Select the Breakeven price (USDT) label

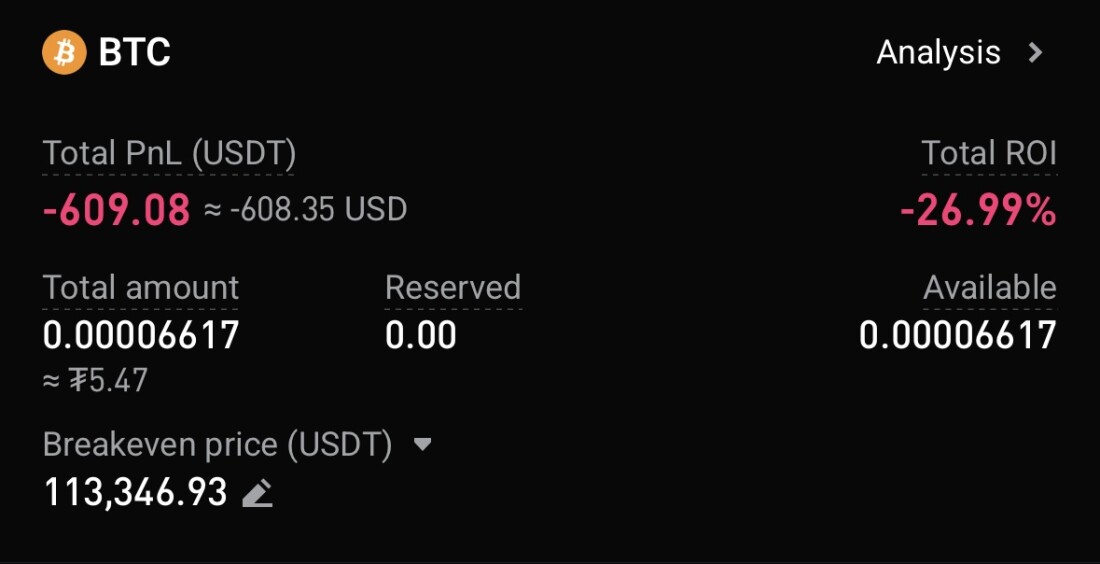click(x=217, y=444)
